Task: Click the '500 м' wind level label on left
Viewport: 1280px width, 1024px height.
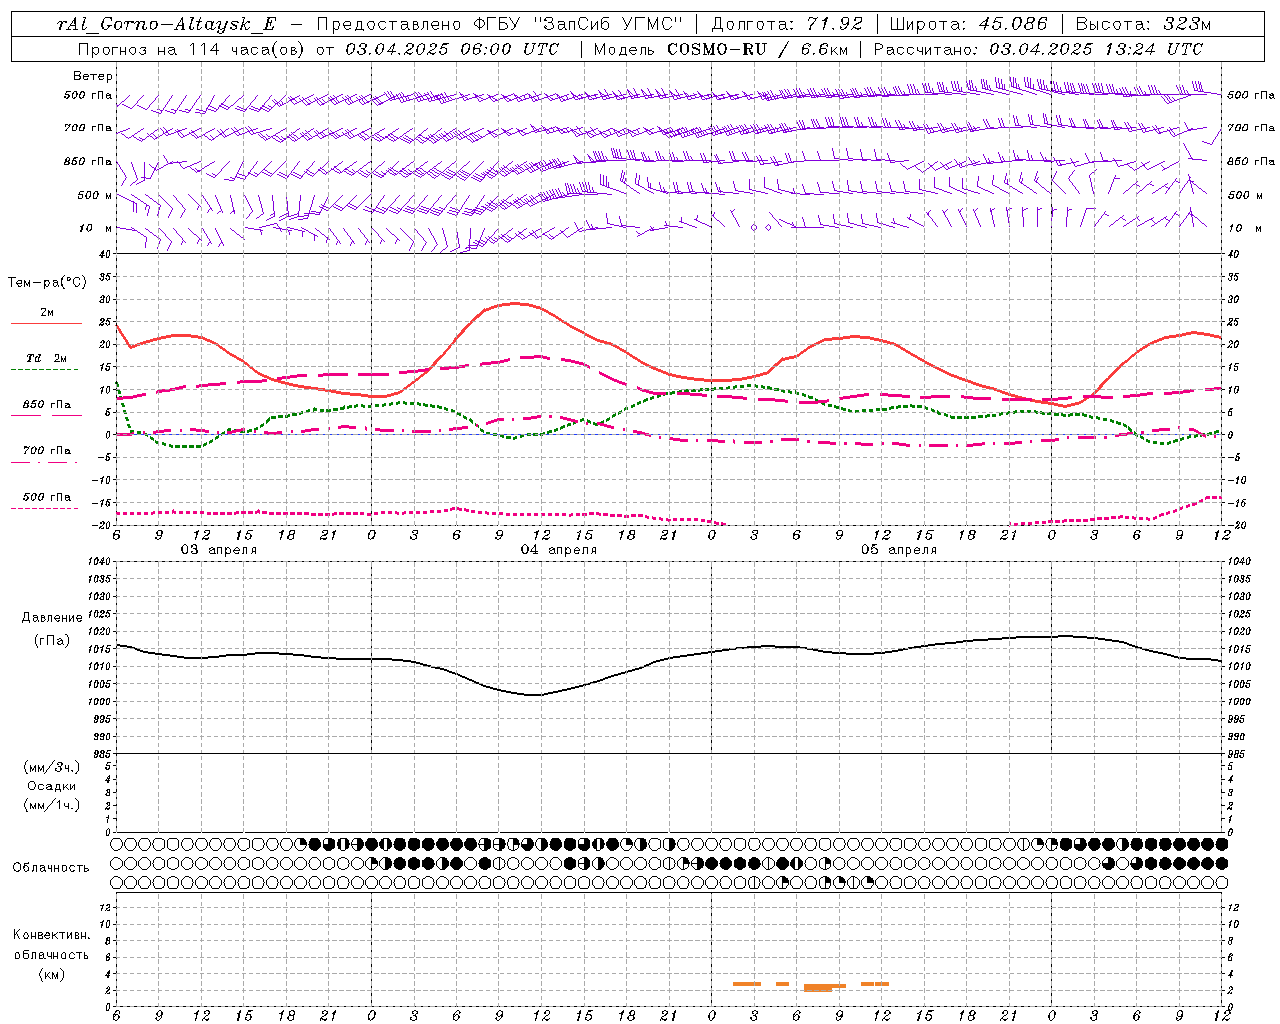Action: pyautogui.click(x=95, y=195)
